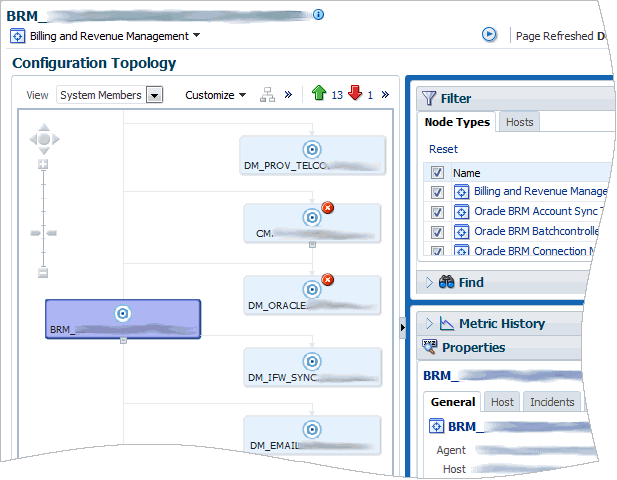This screenshot has height=480, width=617.
Task: Click the up targets count 13
Action: pos(337,95)
